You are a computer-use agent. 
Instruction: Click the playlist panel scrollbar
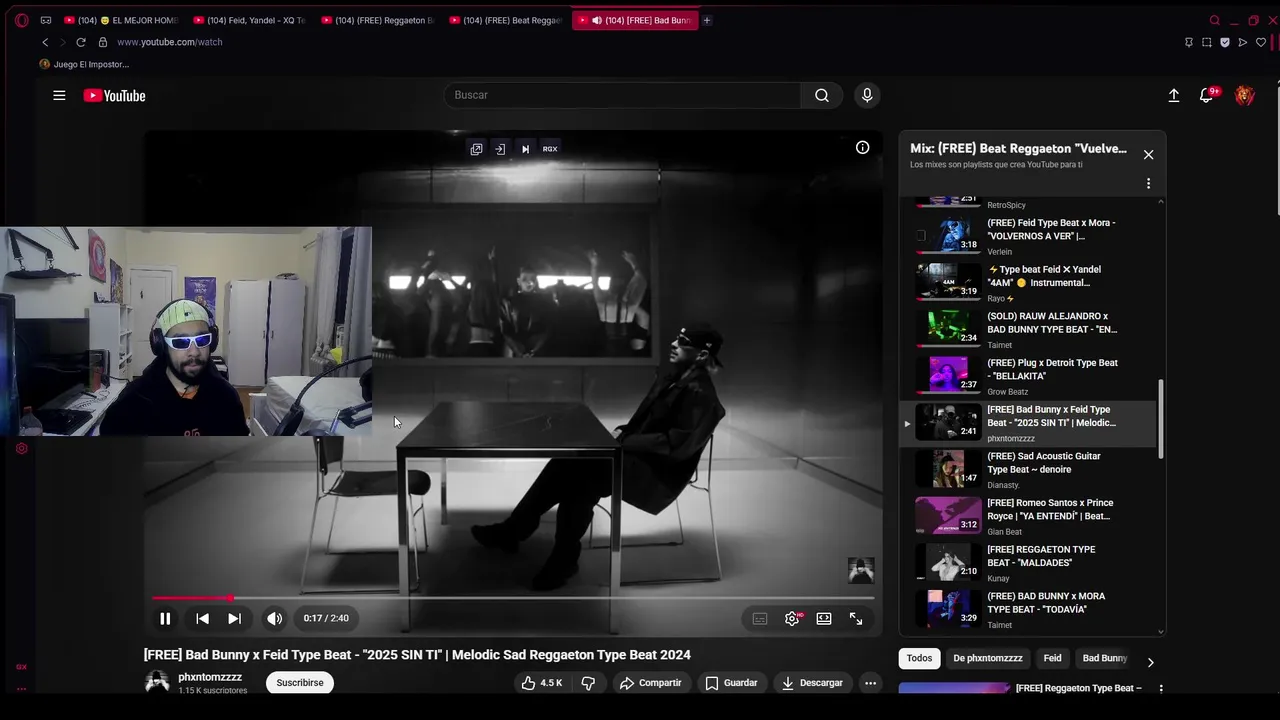tap(1161, 418)
